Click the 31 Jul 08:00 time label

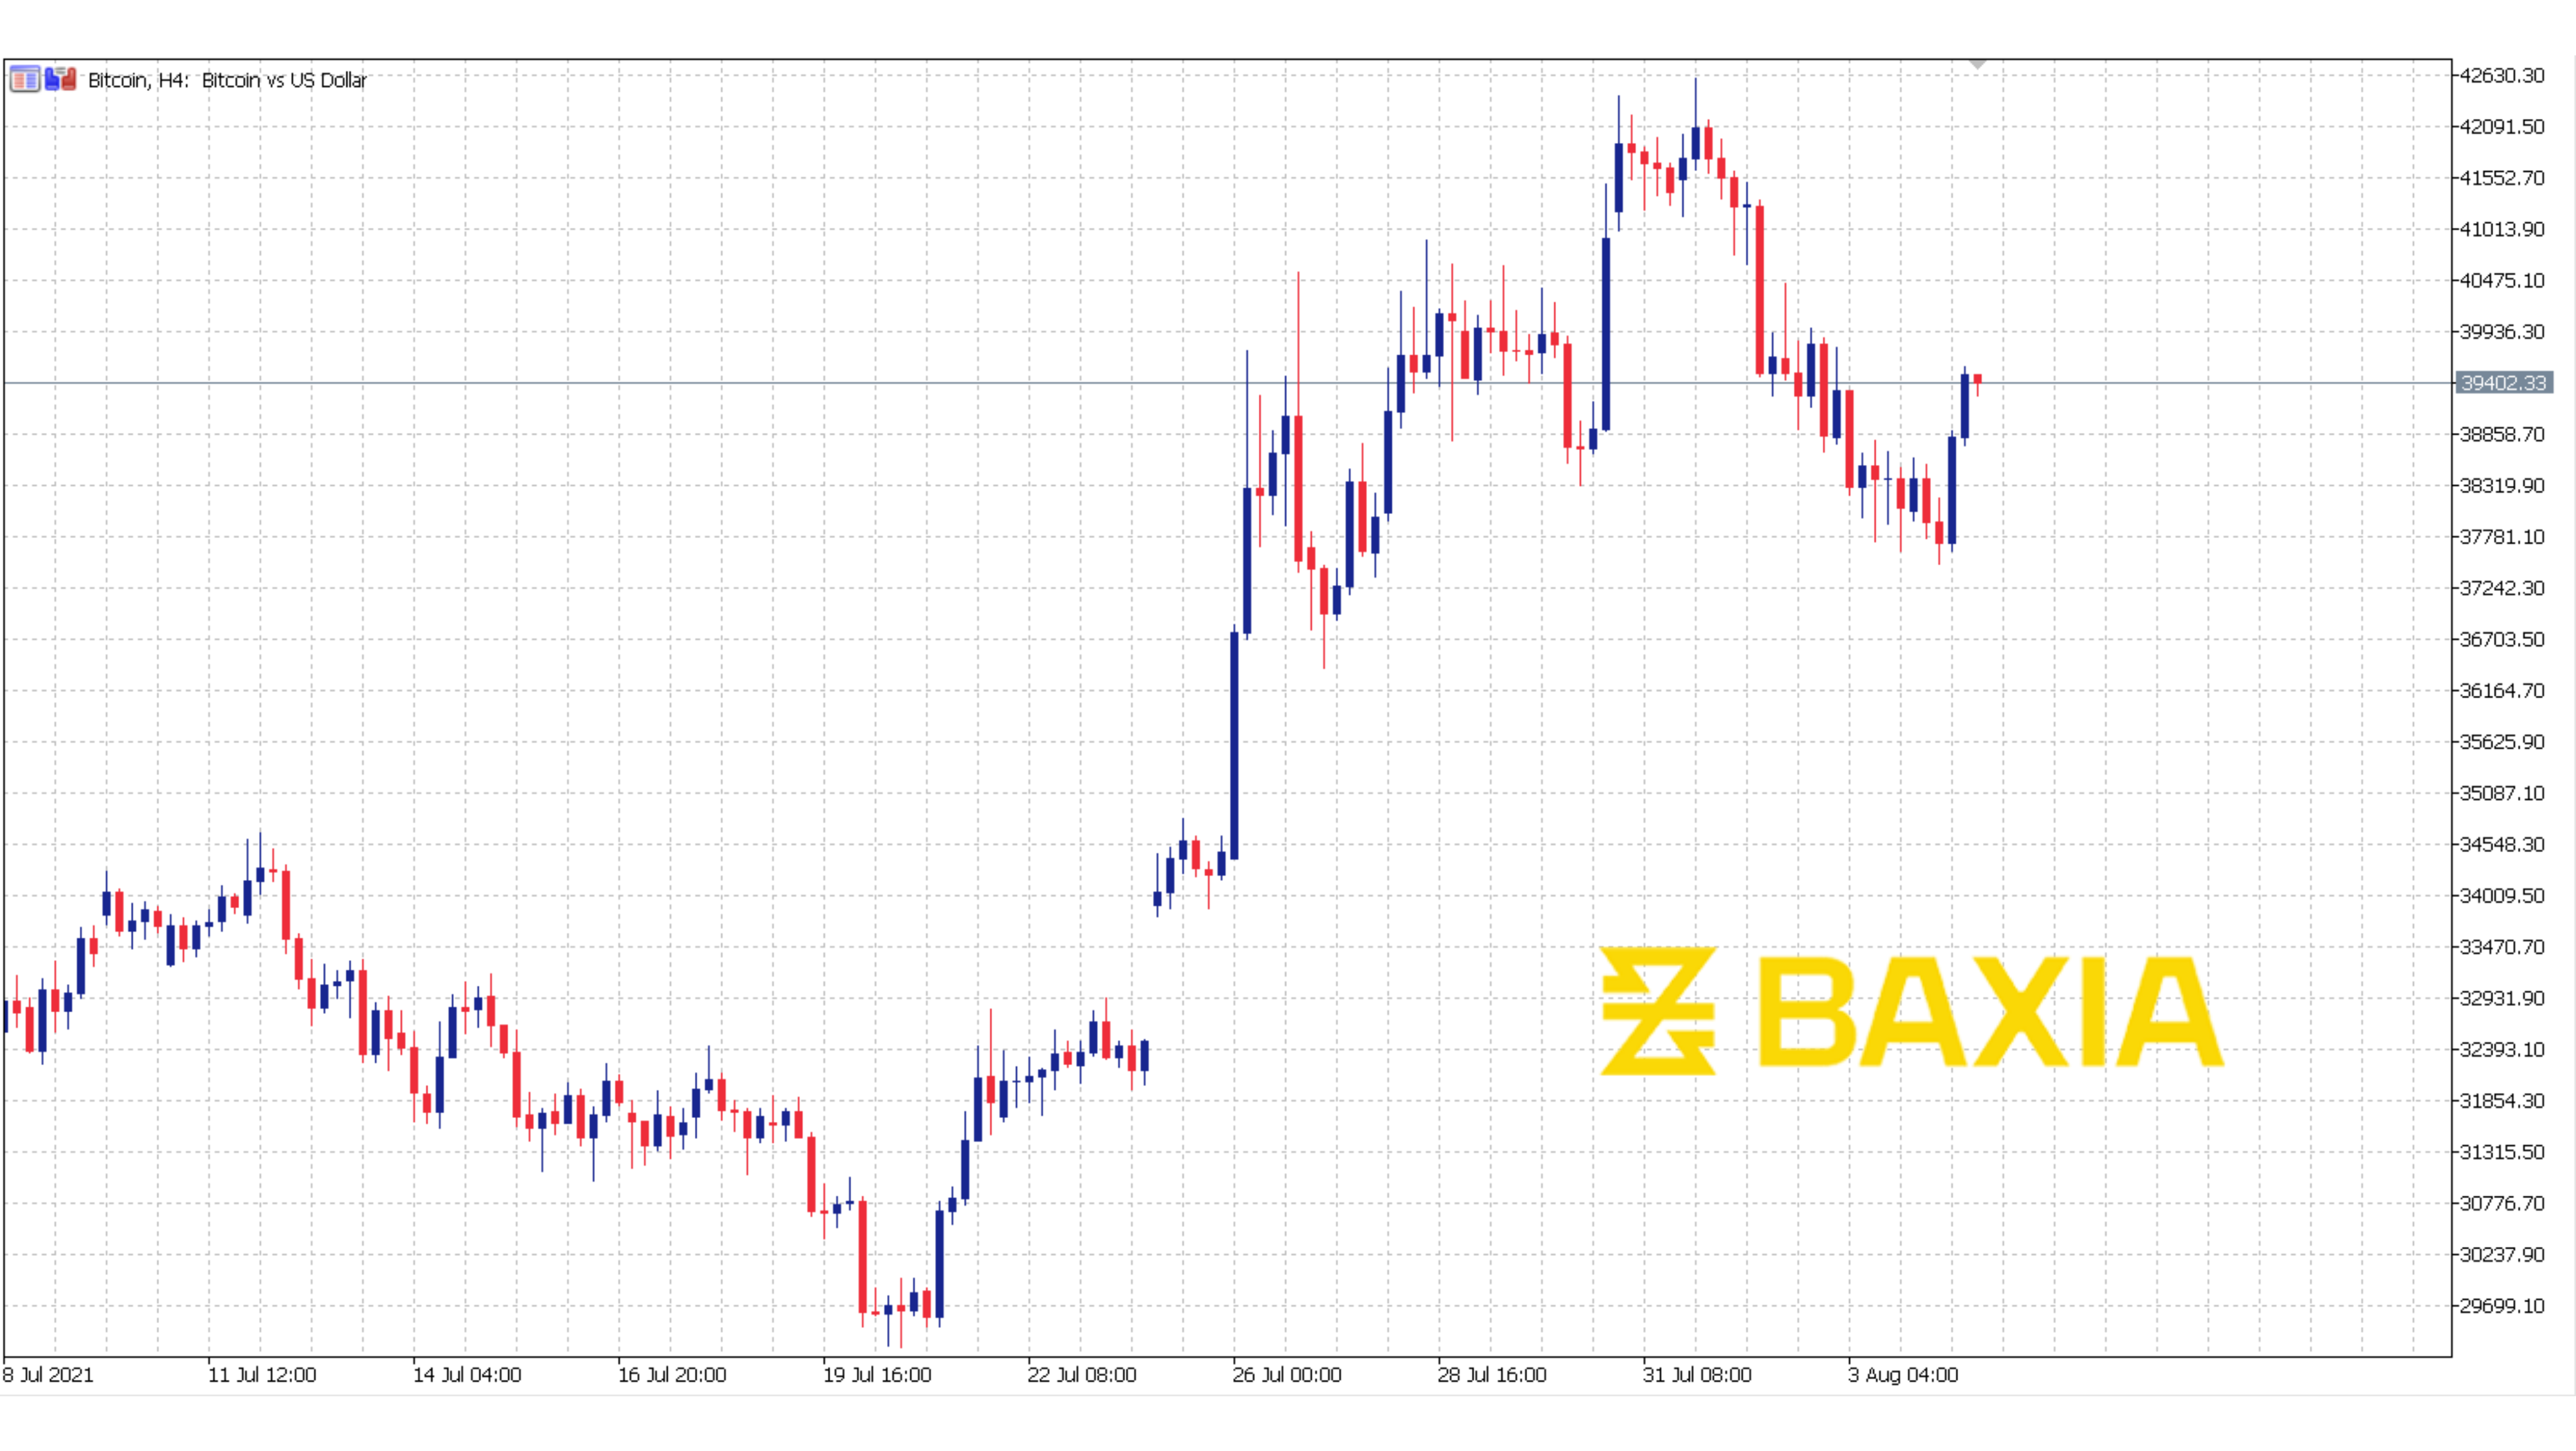[x=1696, y=1375]
